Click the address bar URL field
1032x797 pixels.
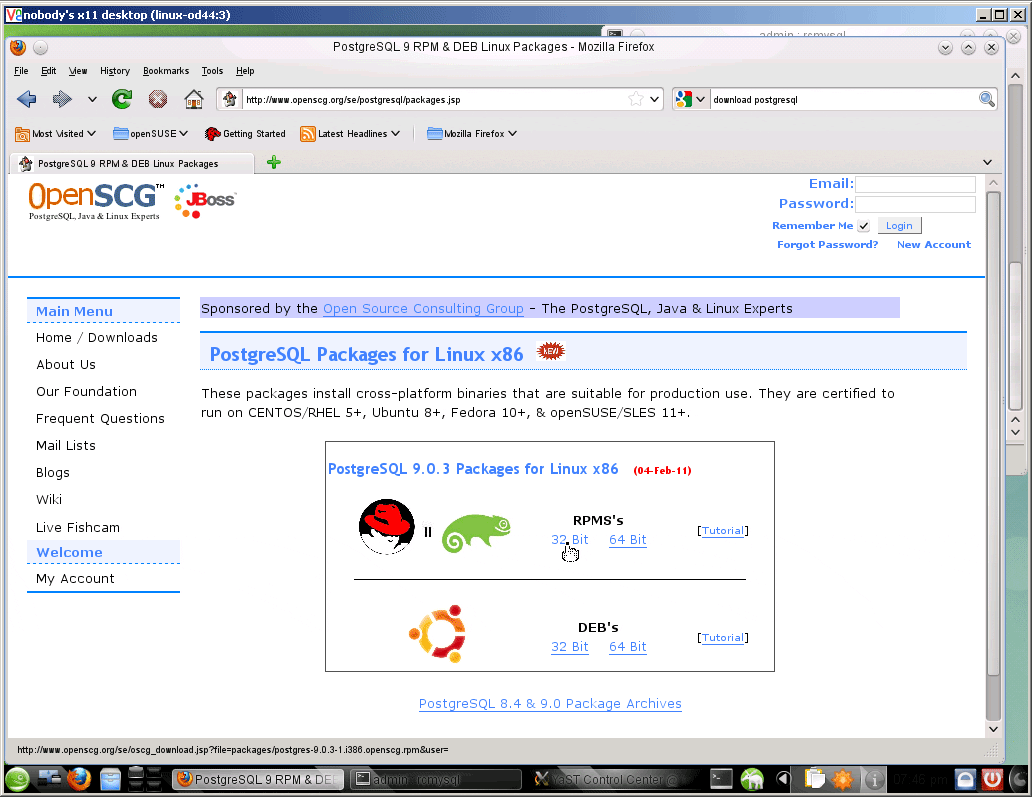(x=433, y=99)
